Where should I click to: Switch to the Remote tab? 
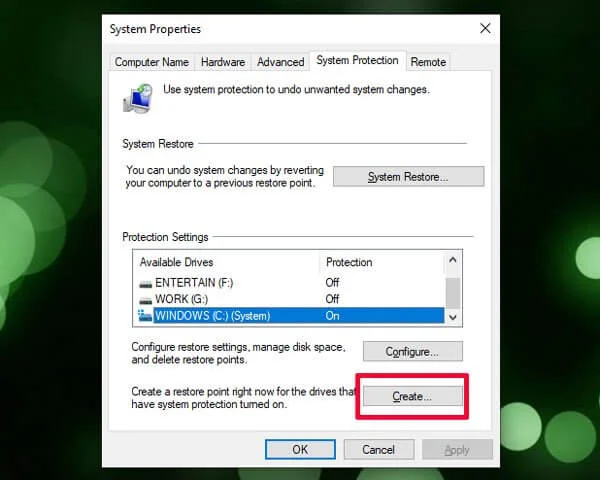pos(428,62)
